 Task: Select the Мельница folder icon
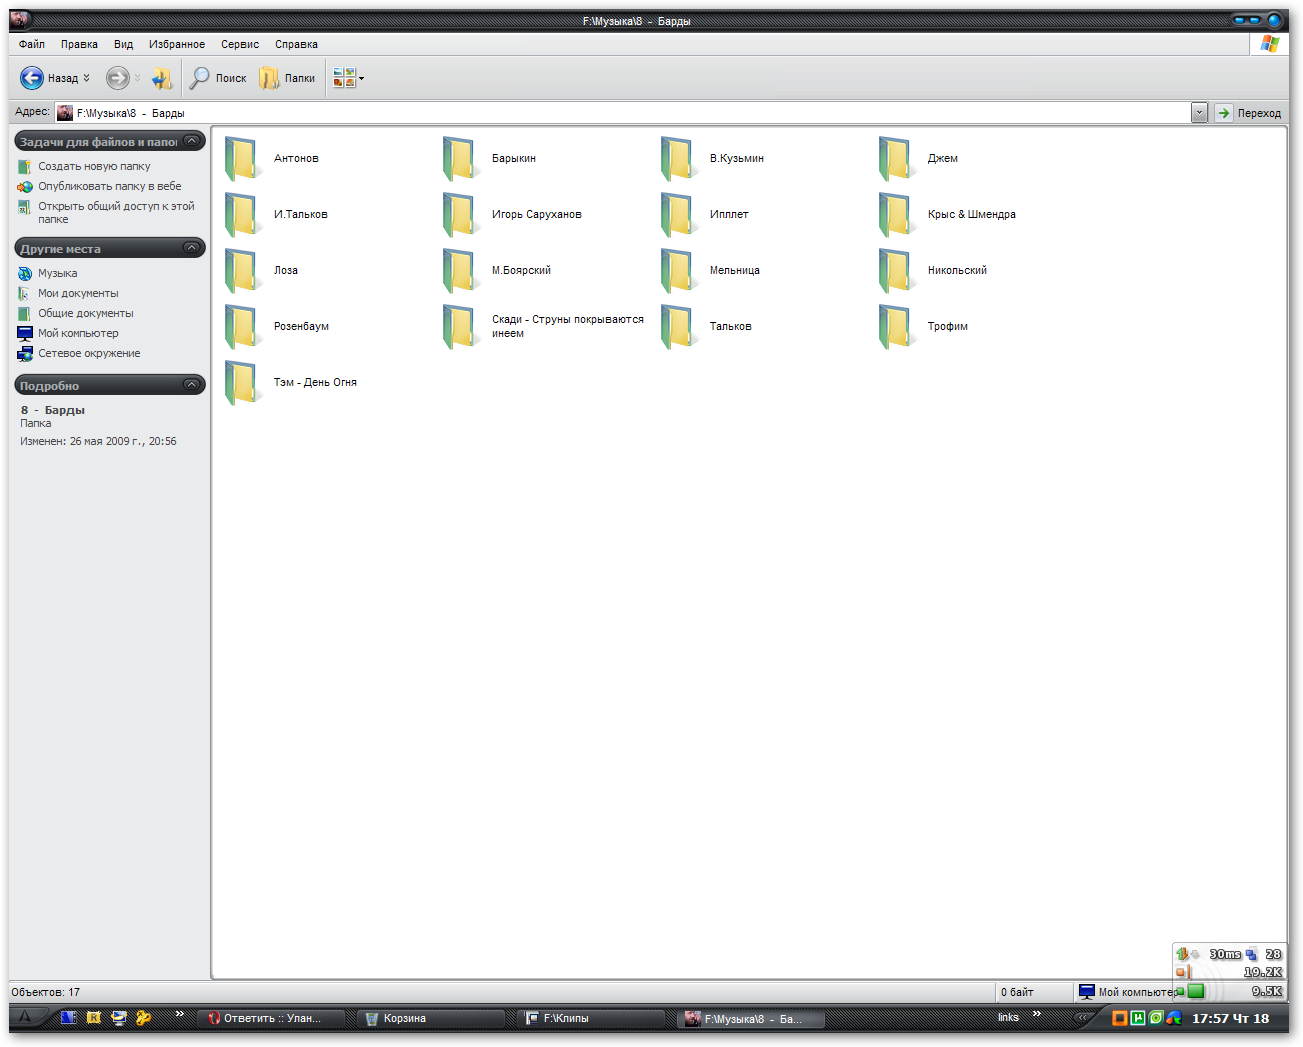pyautogui.click(x=678, y=271)
